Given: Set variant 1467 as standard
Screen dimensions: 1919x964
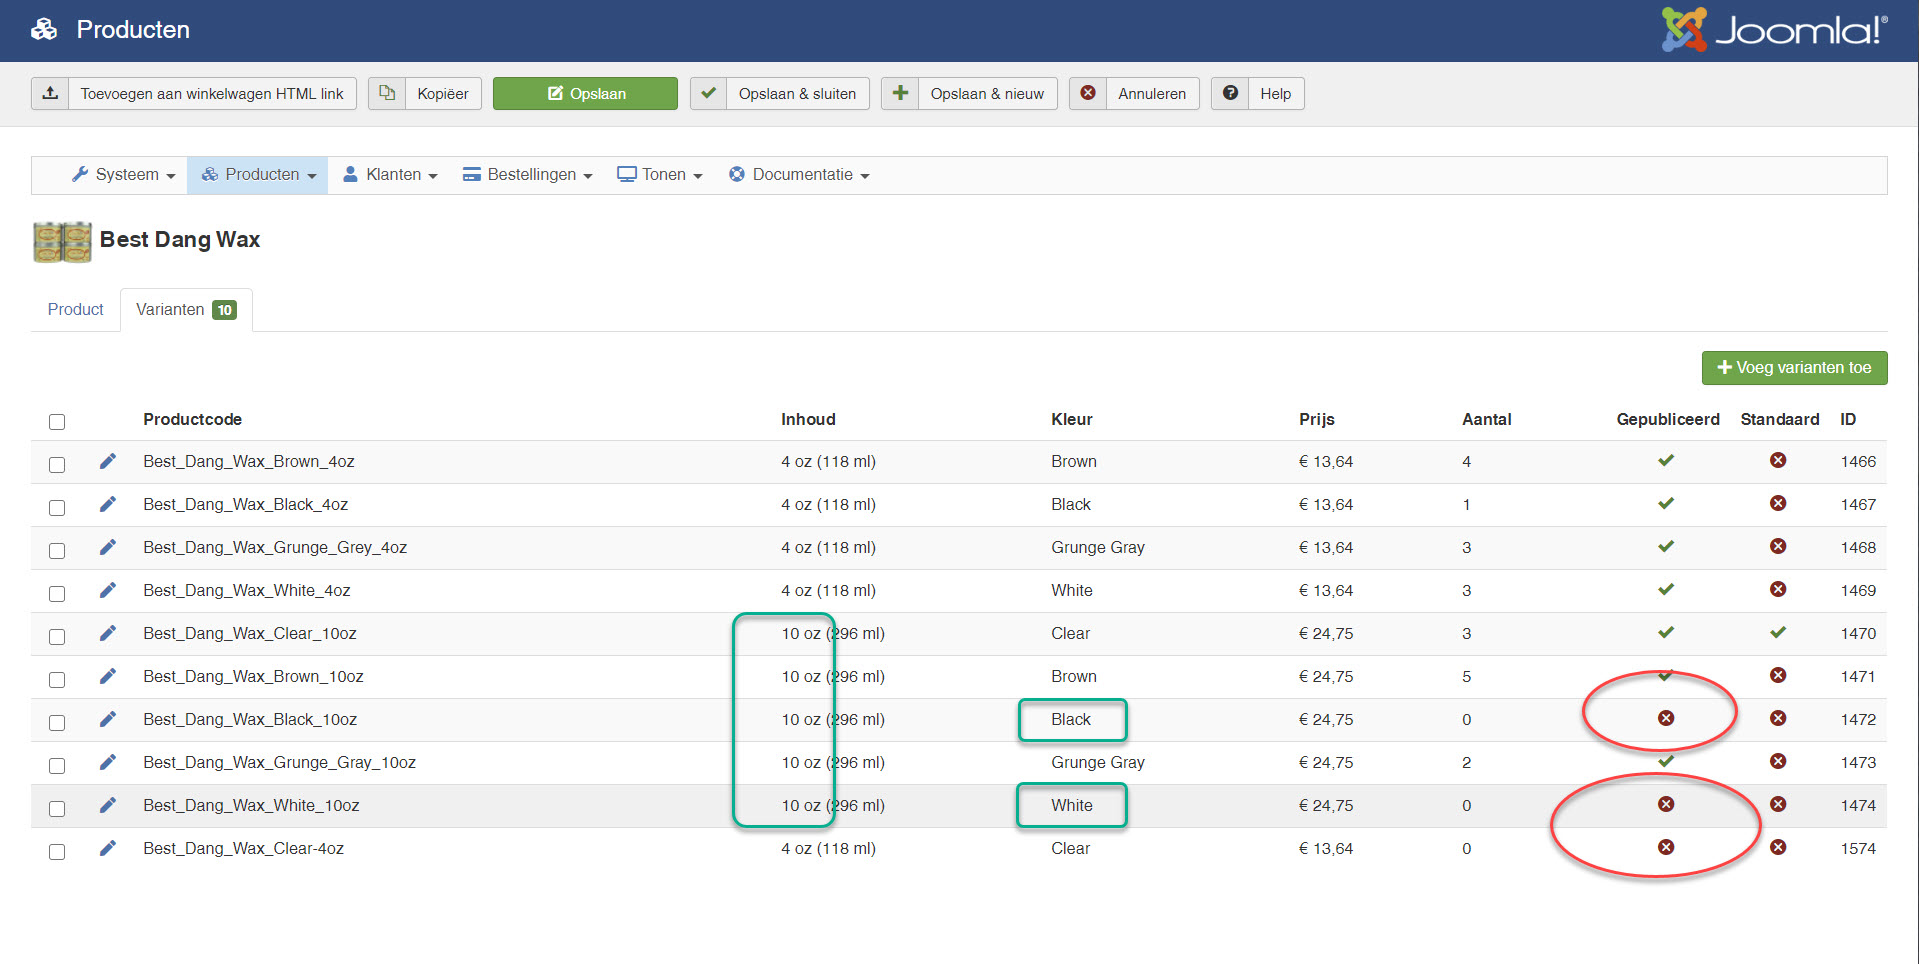Looking at the screenshot, I should coord(1777,504).
